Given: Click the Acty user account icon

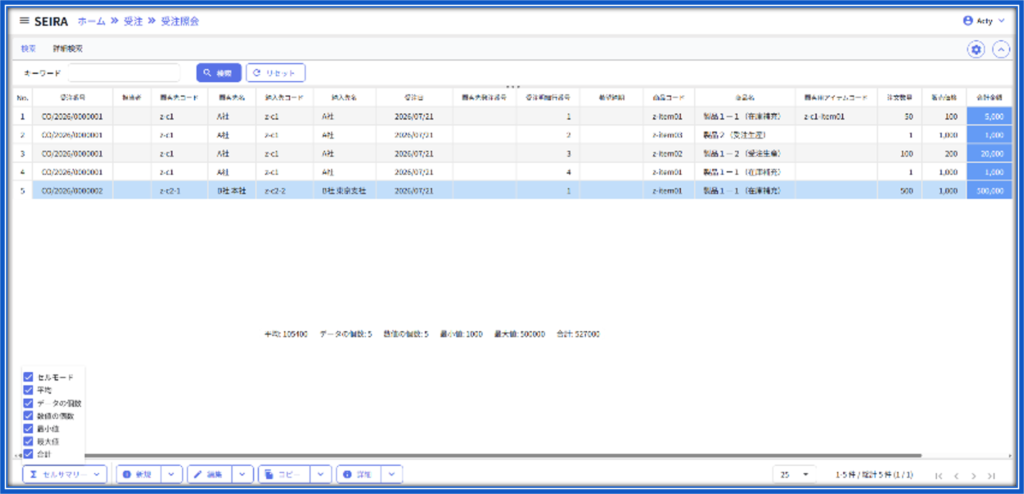Looking at the screenshot, I should point(968,21).
